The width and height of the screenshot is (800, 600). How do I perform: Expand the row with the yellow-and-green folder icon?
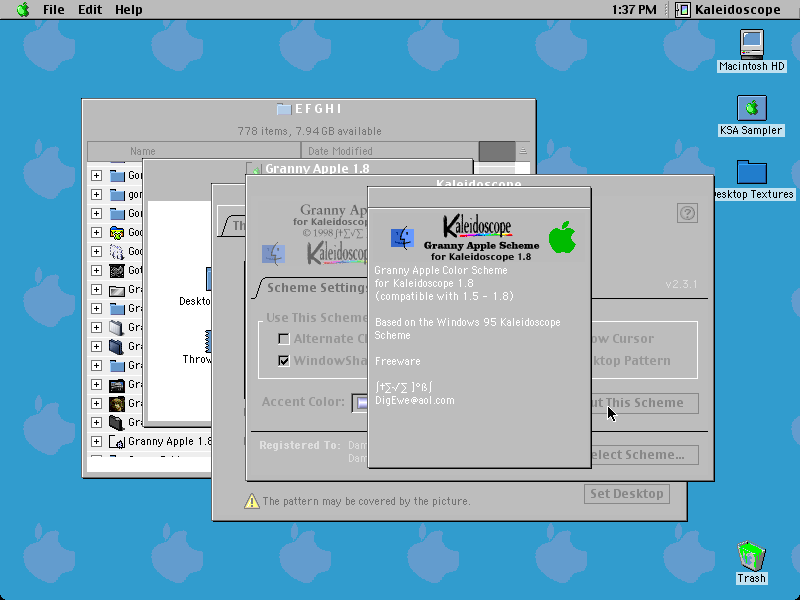(96, 233)
